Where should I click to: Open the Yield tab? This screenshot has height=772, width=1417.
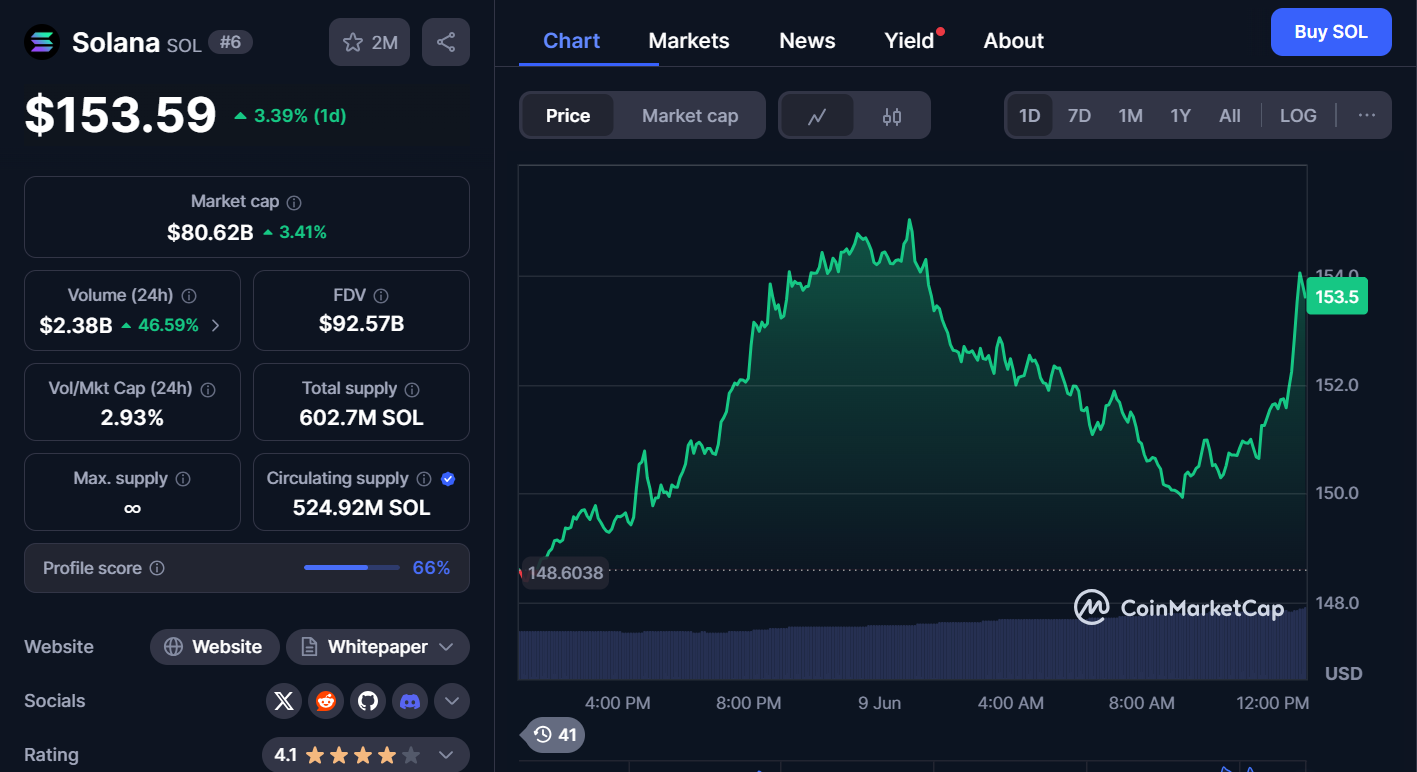(x=909, y=41)
